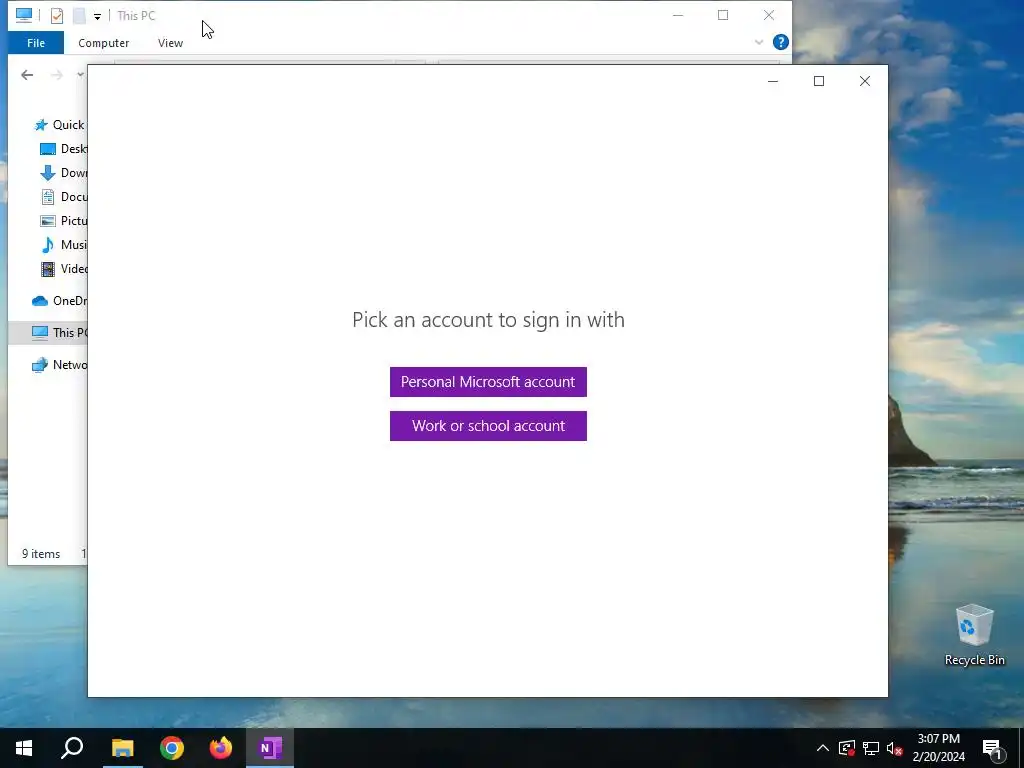
Task: Maximize the OneNote sign-in window
Action: [x=818, y=81]
